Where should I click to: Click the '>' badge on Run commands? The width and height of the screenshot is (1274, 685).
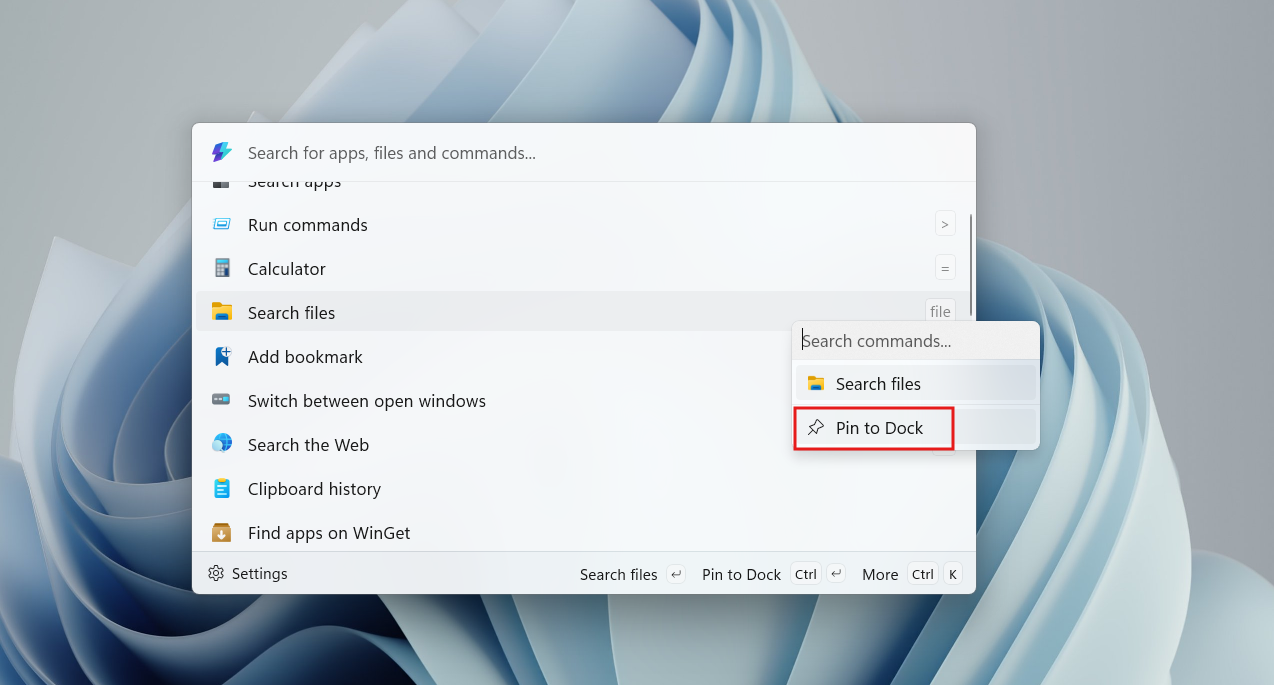(x=945, y=223)
